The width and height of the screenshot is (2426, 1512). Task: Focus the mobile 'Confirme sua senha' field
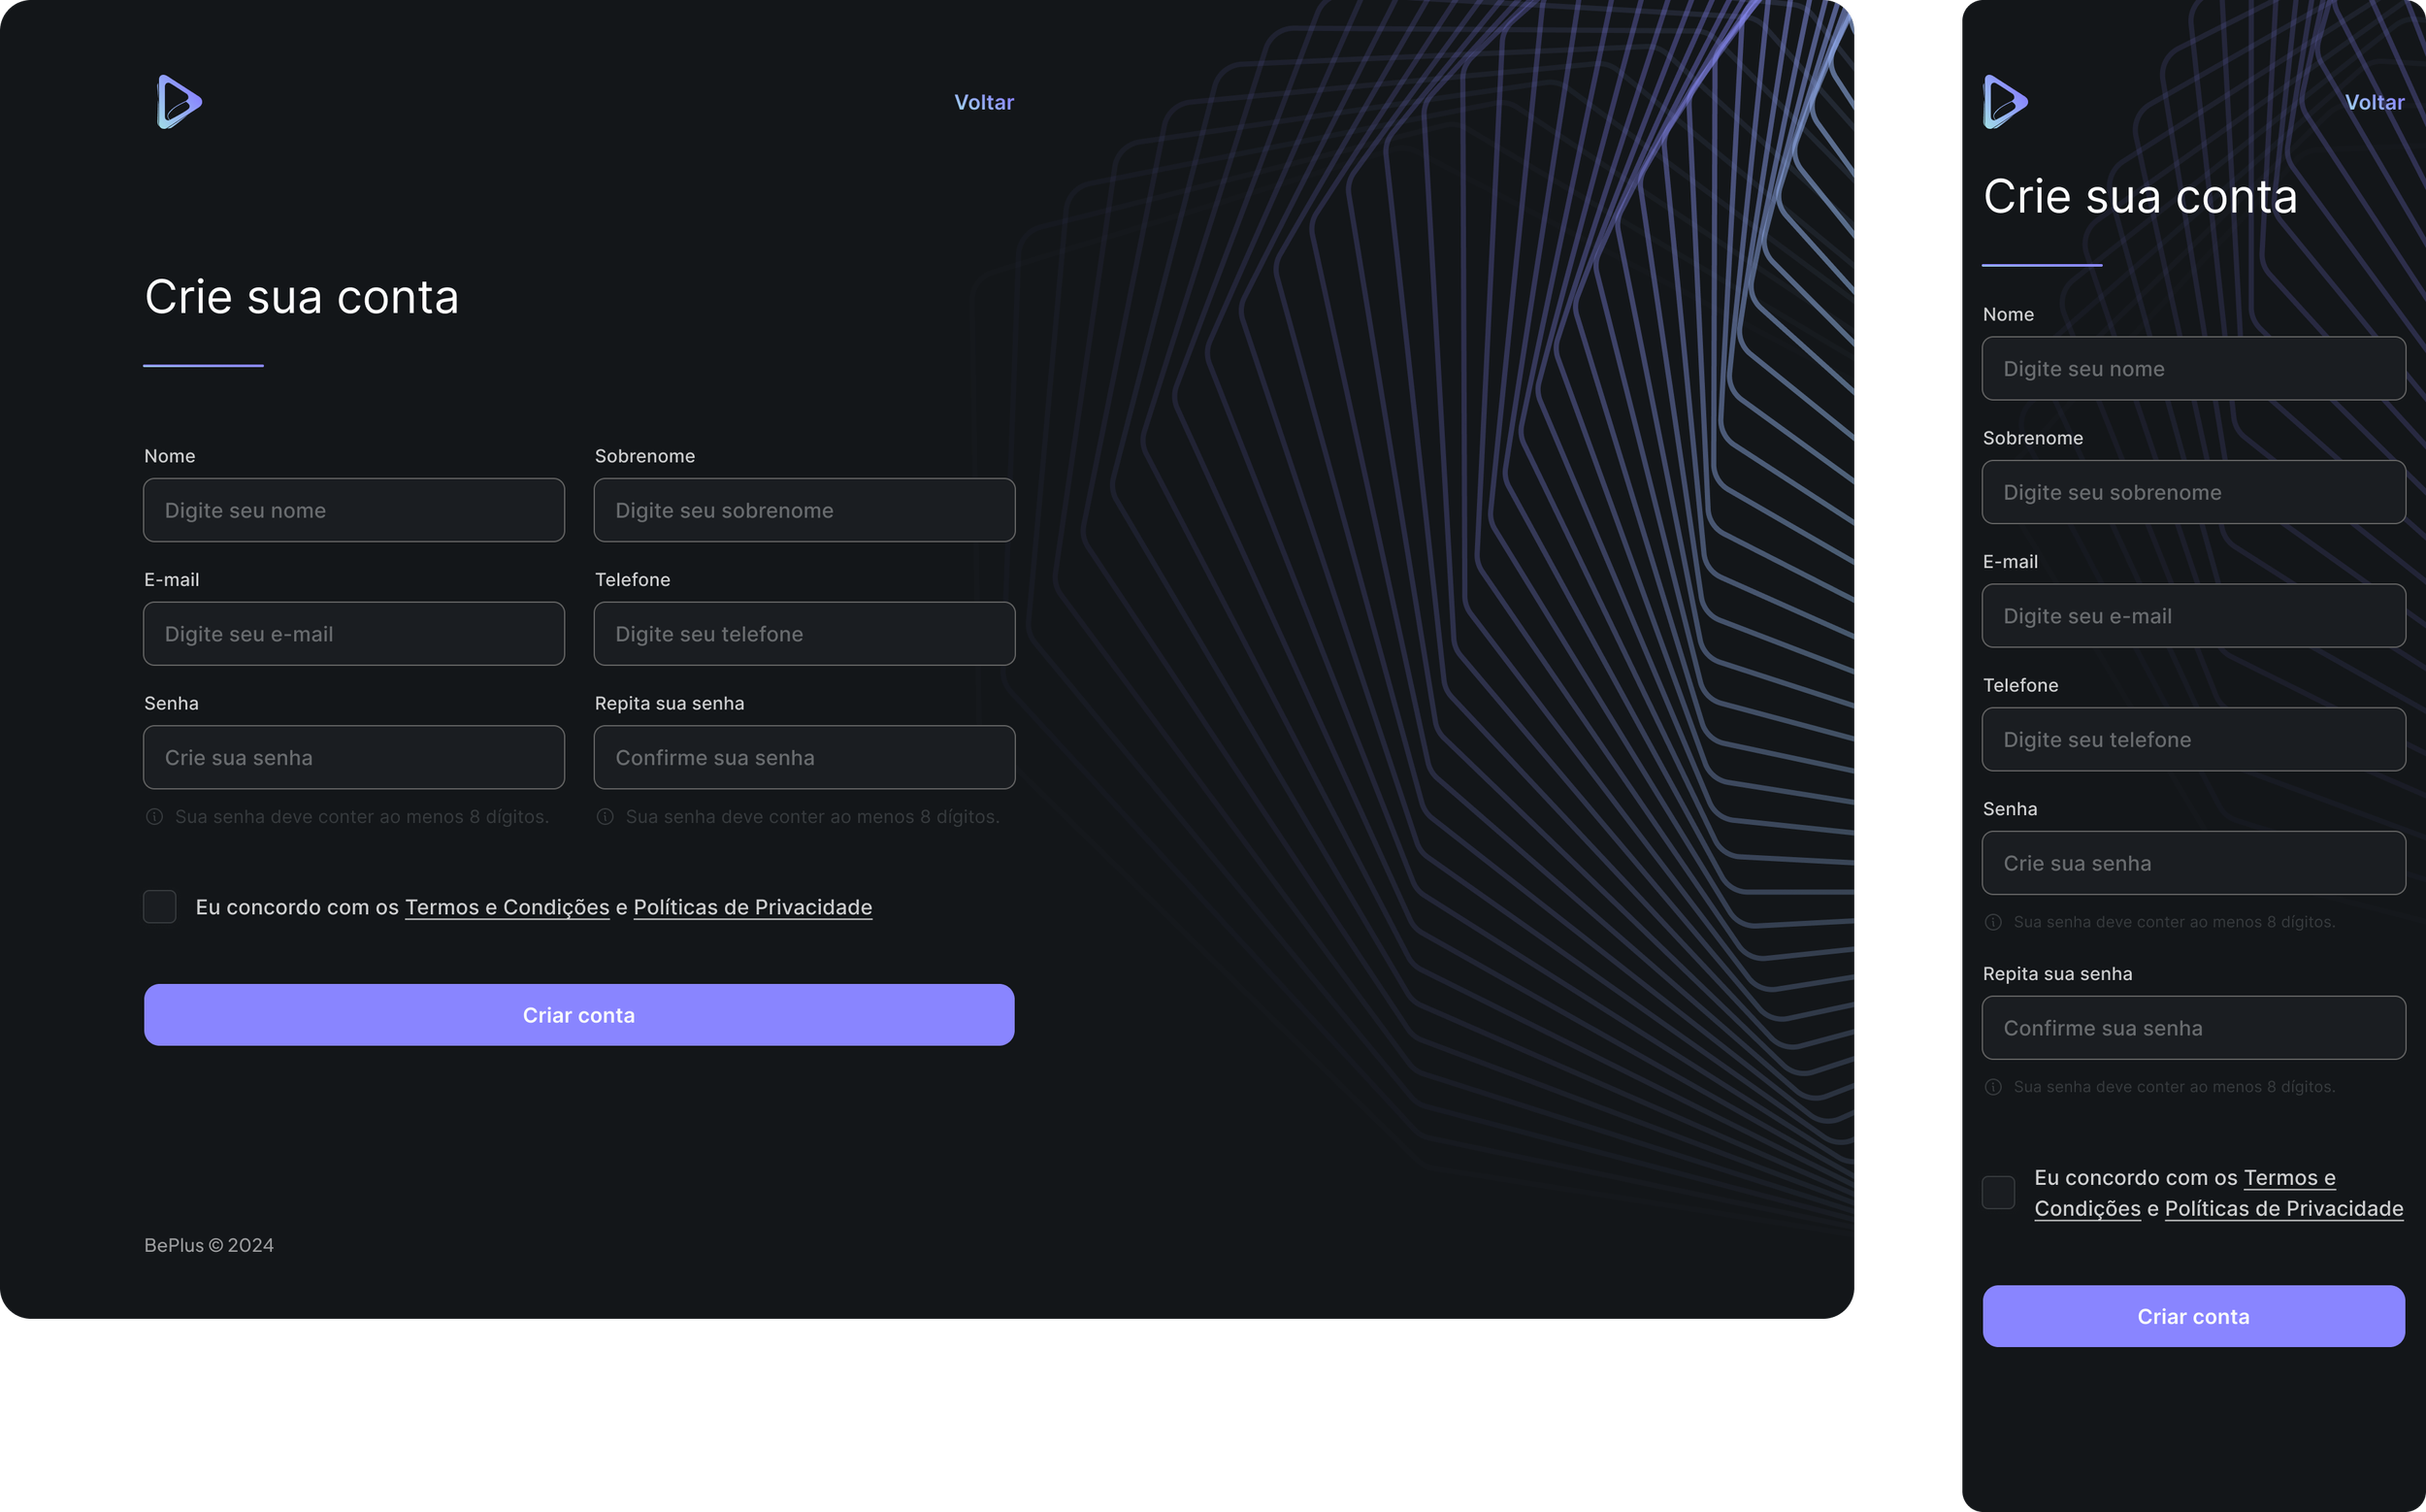coord(2194,1028)
